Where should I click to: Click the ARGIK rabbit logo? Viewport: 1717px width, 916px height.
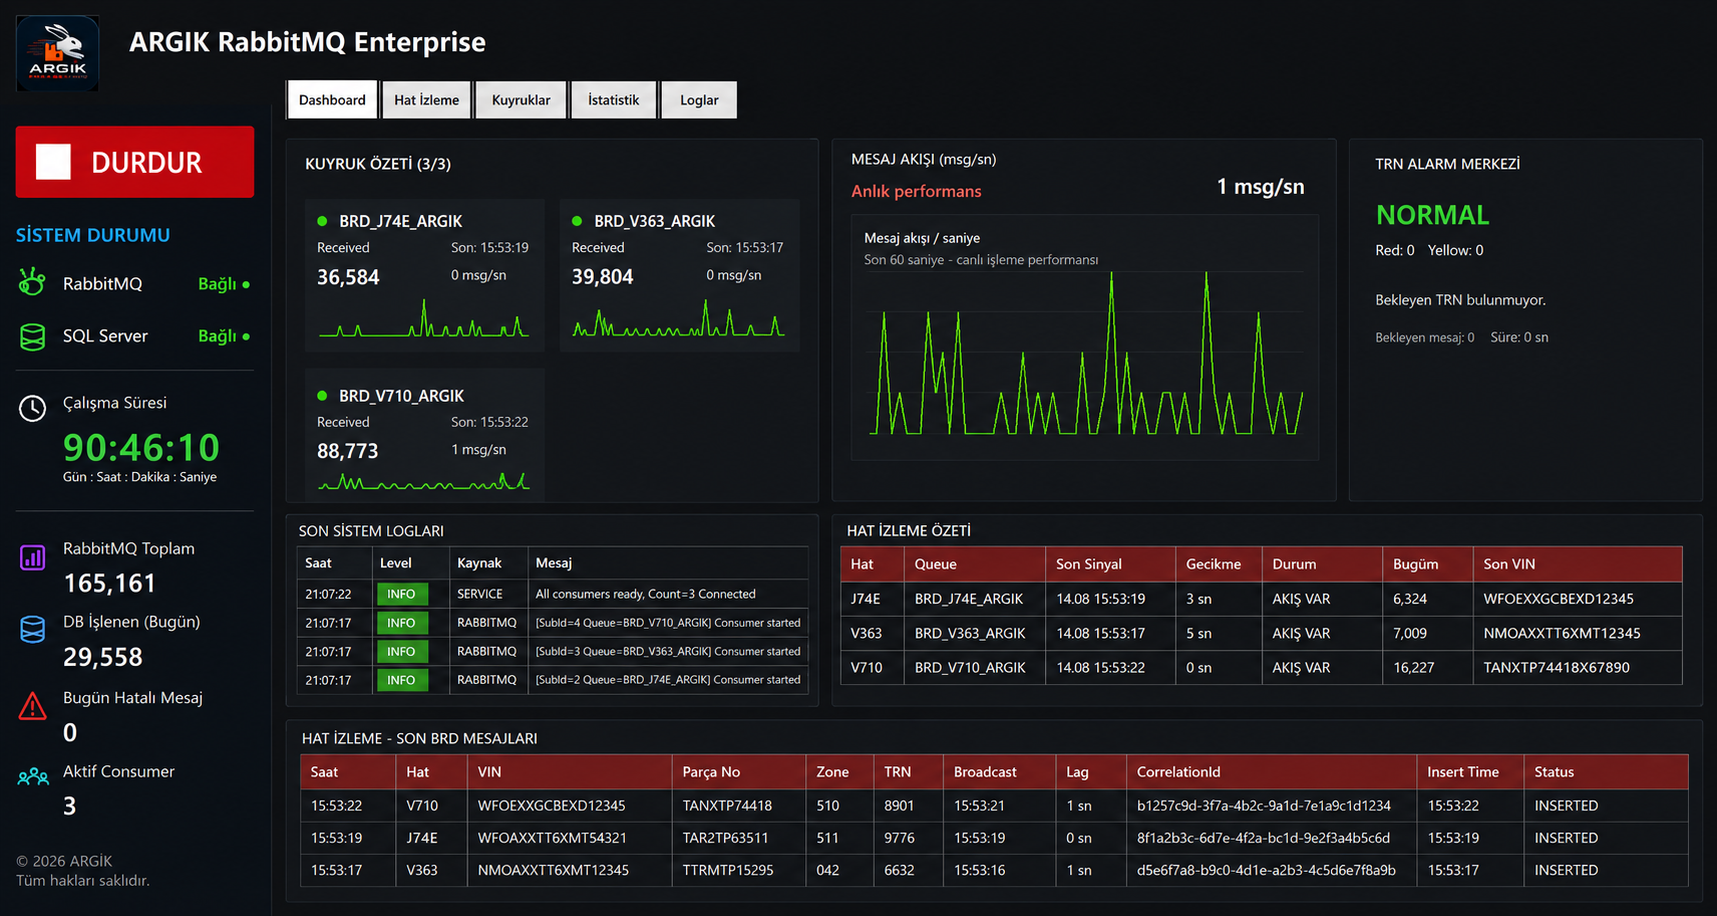pos(57,53)
